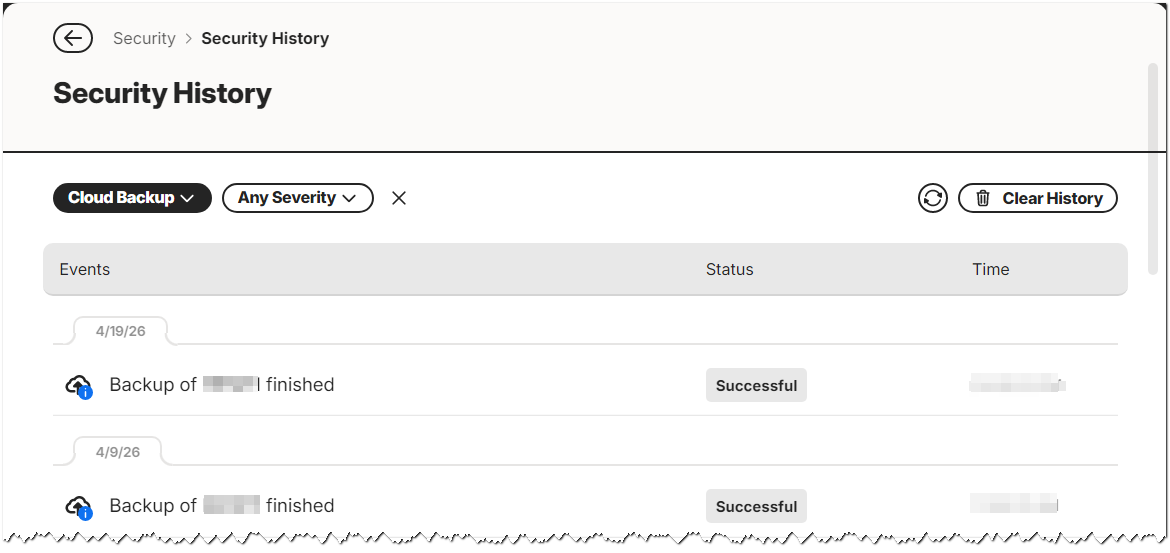Click the vertical scrollbar thumb
1170x553 pixels.
(1153, 170)
